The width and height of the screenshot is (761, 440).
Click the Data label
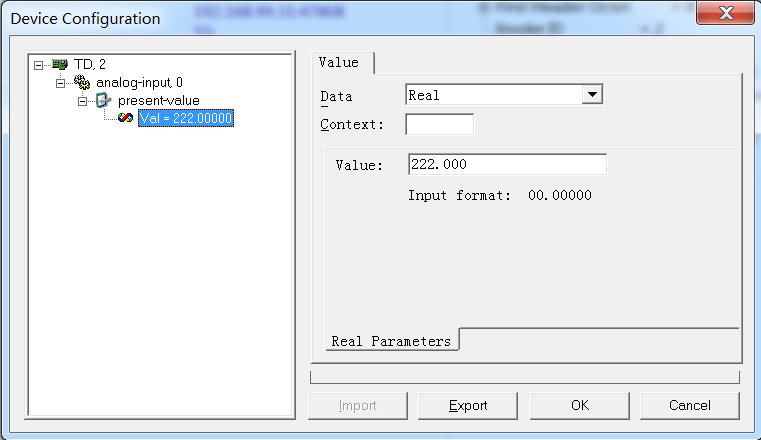(336, 97)
